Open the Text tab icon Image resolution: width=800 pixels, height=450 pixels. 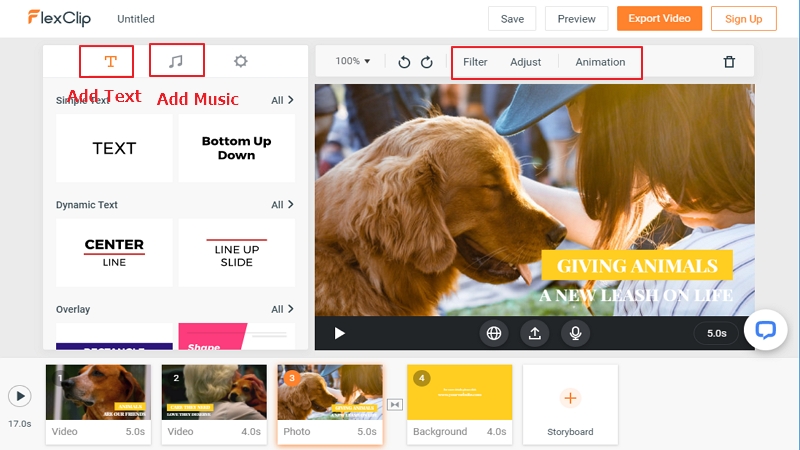110,62
